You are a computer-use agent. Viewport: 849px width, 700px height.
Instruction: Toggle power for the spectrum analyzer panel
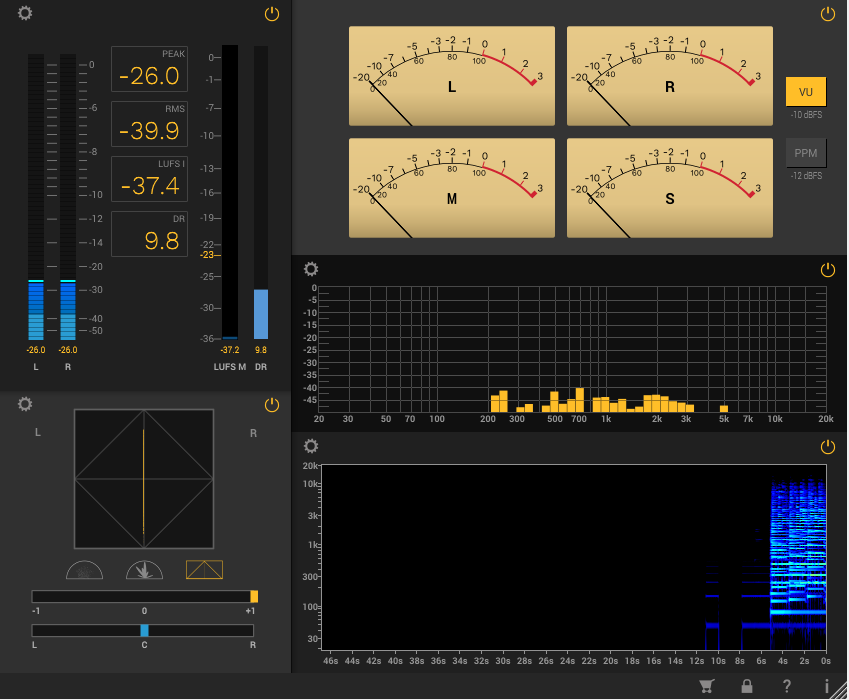[827, 270]
